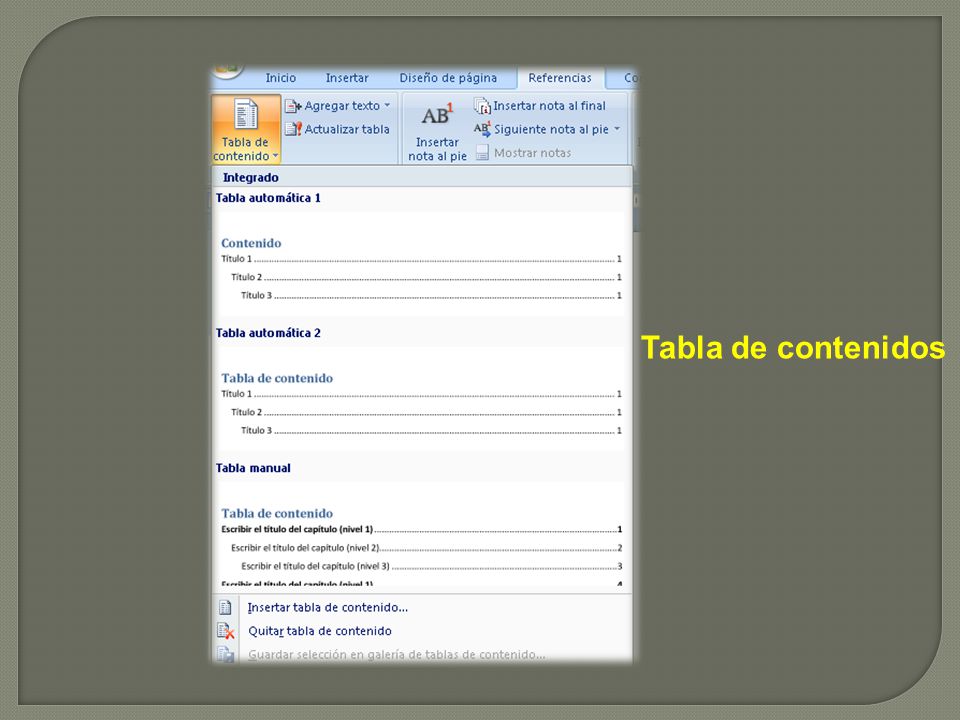
Task: Click the Tabla automática 1 heading
Action: 268,198
